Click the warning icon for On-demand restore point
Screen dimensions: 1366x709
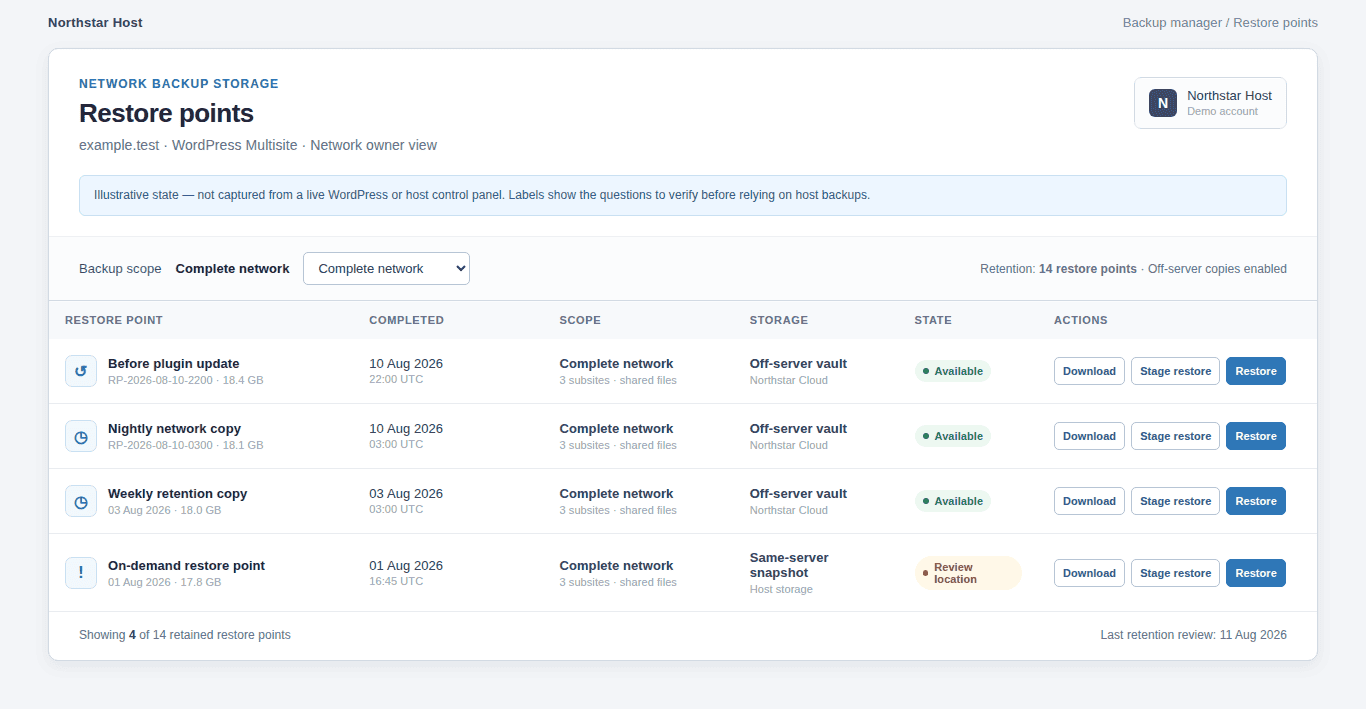[81, 573]
